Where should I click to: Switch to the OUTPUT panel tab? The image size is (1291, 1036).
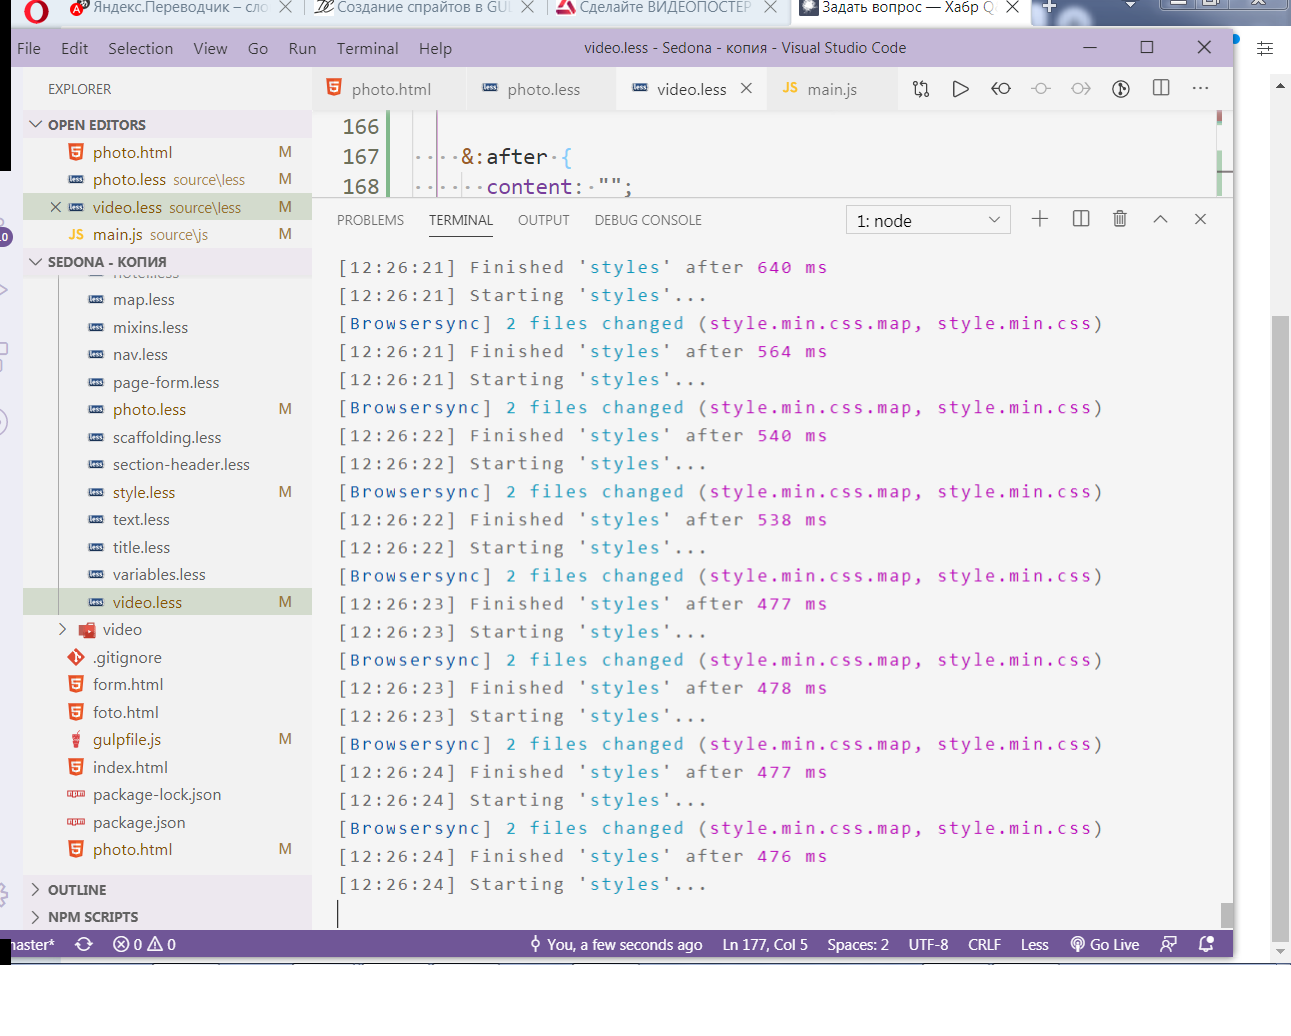(x=543, y=220)
